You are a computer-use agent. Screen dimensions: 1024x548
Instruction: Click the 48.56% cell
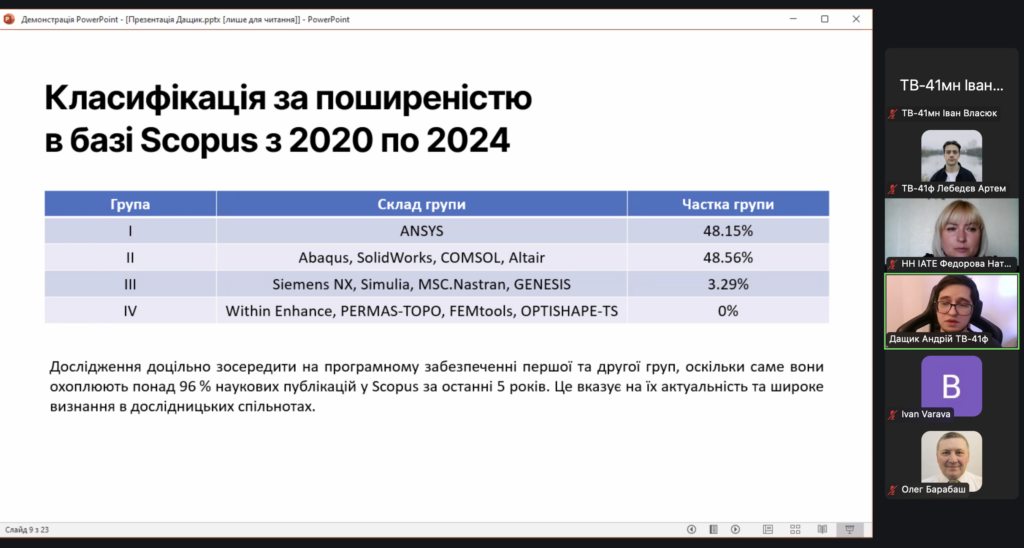click(x=728, y=257)
